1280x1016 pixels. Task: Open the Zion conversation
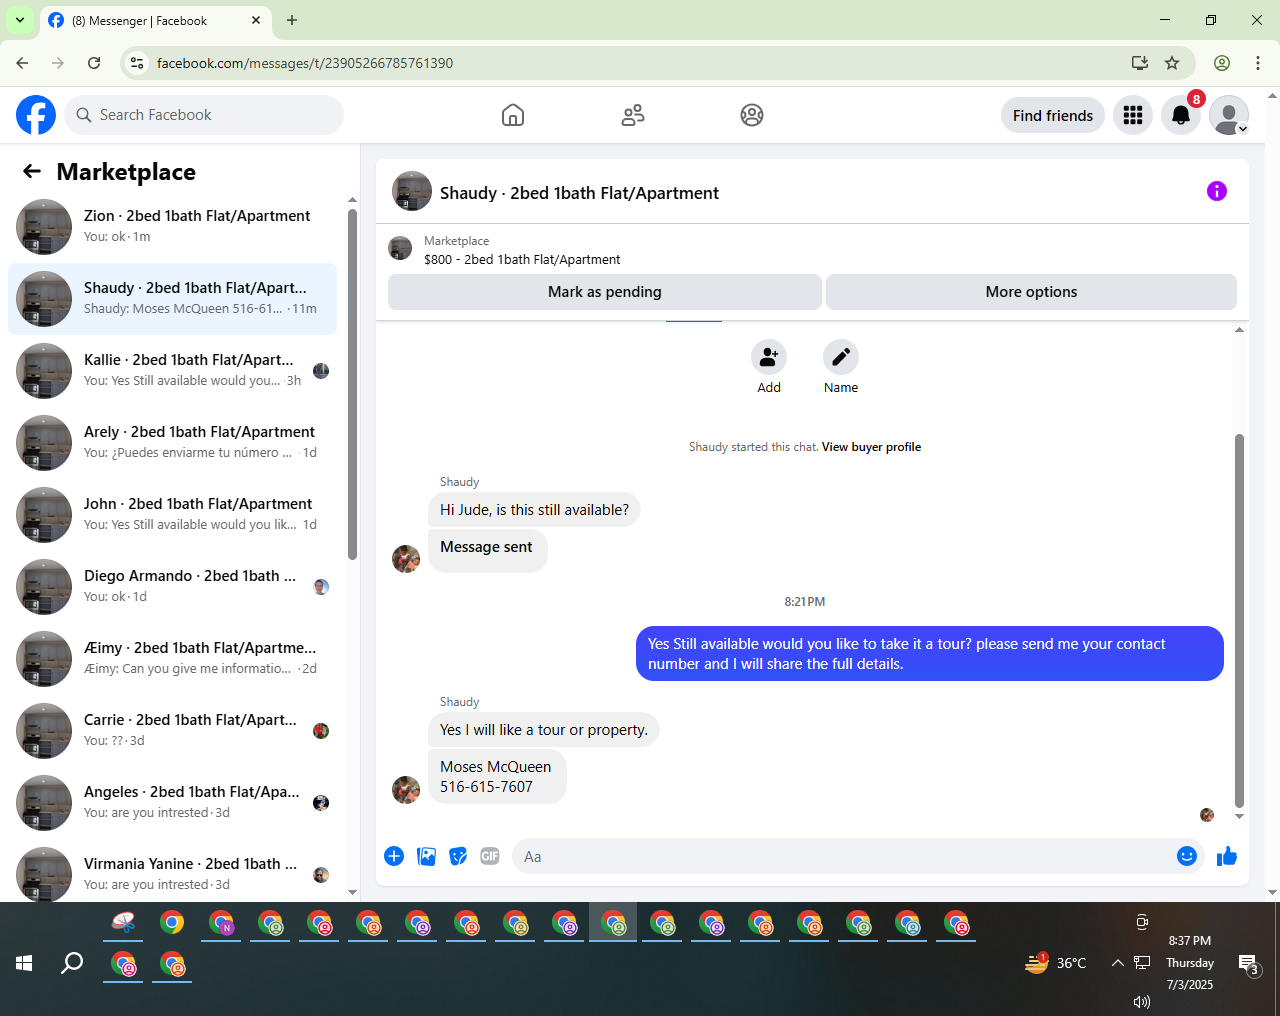coord(173,227)
